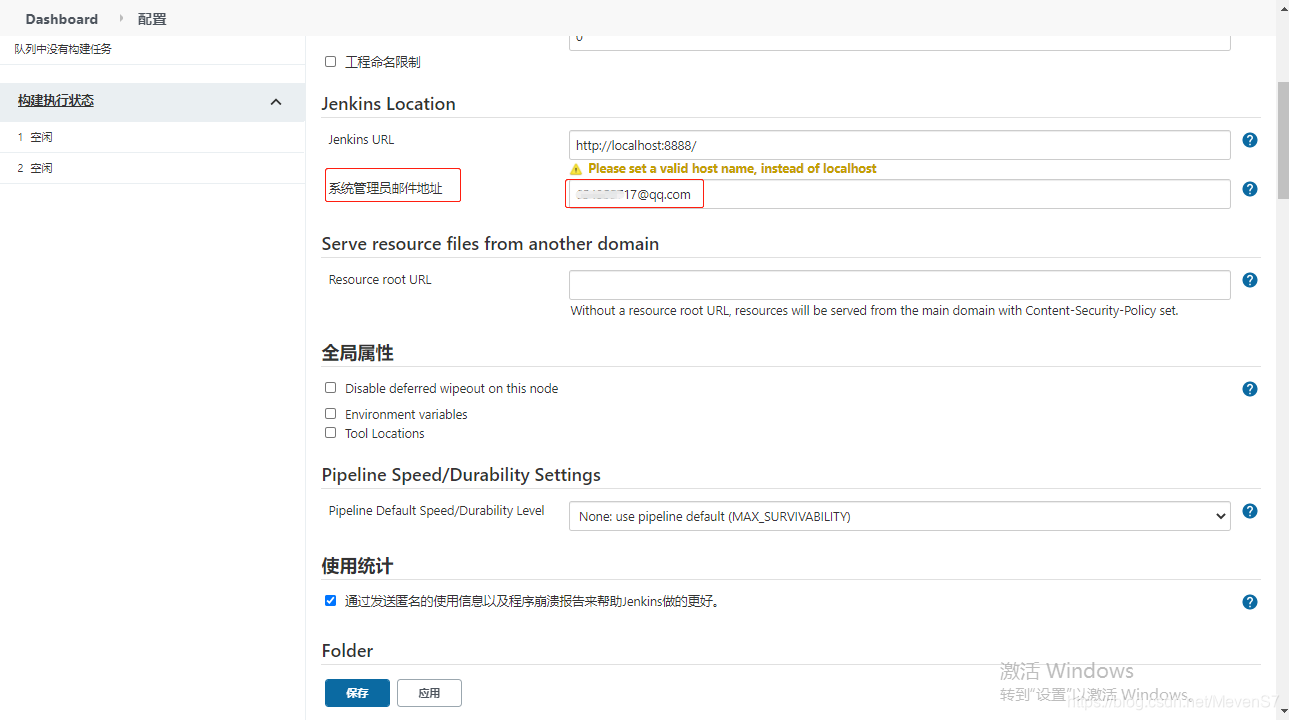
Task: Click the 队列中没有构建任务 text
Action: pos(63,49)
